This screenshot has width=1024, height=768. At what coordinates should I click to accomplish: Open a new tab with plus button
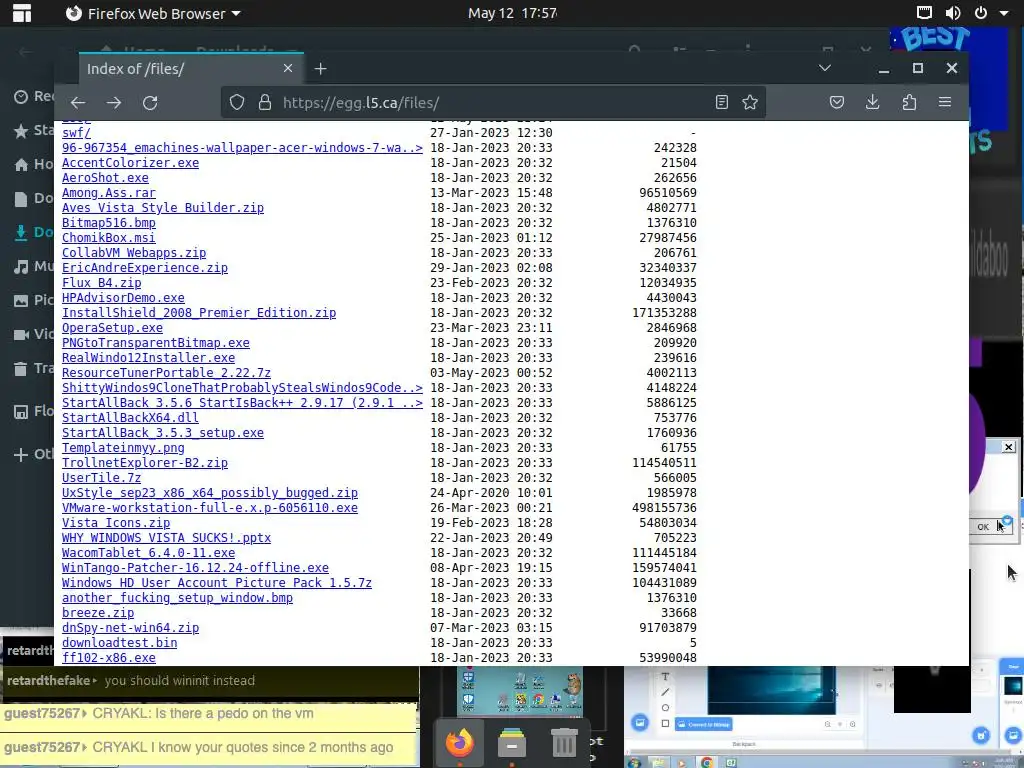click(x=320, y=69)
